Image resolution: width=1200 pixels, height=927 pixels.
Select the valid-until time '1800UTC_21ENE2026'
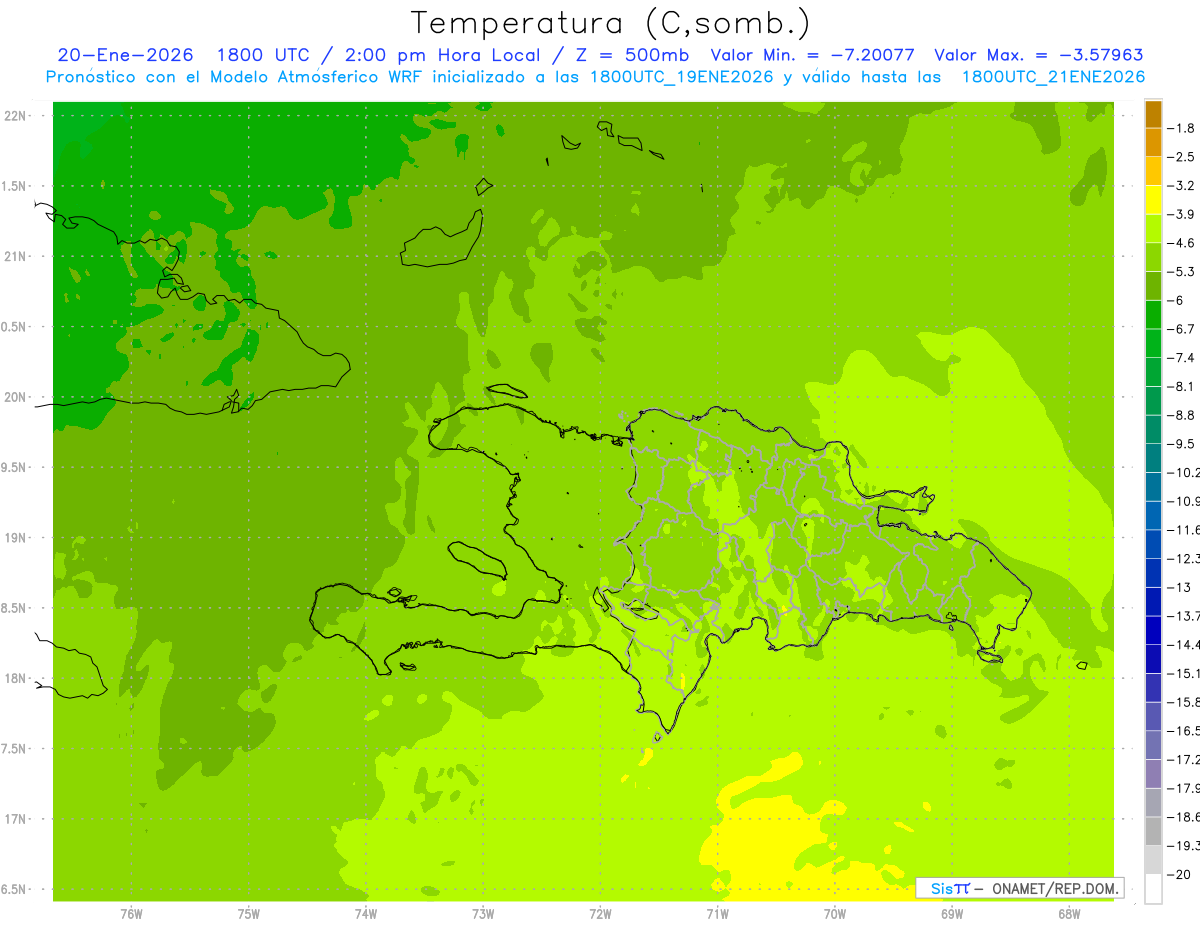tap(1054, 76)
